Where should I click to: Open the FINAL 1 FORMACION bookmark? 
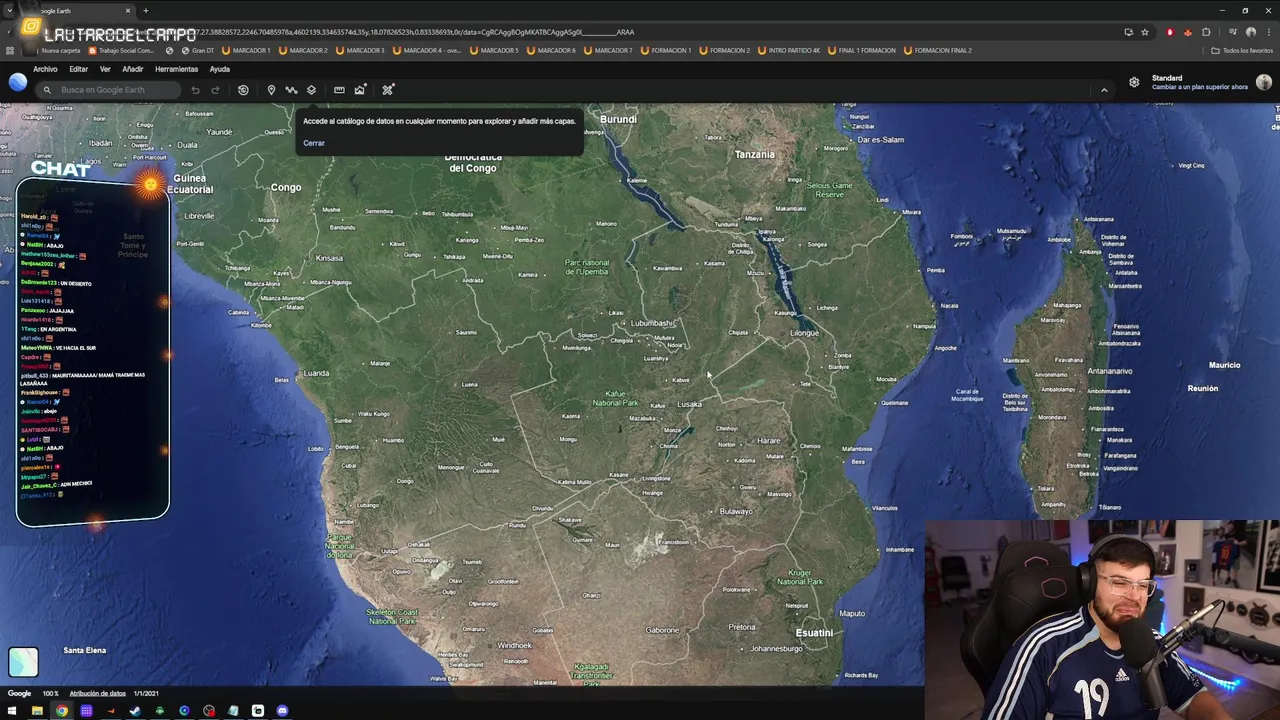(x=861, y=50)
